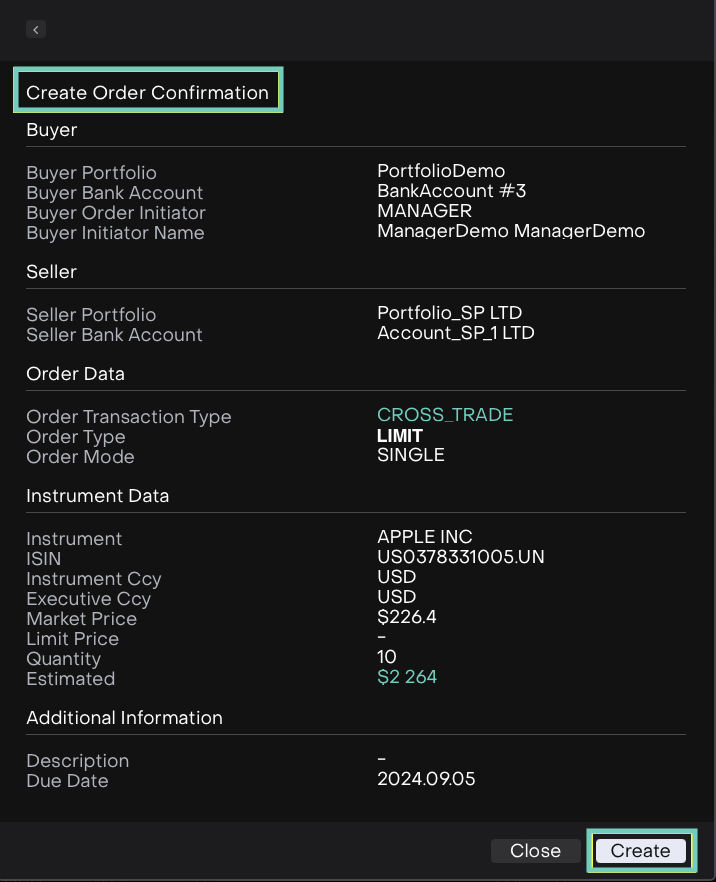Screen dimensions: 716x882
Task: Select the Portfolio_SP LTD seller portfolio
Action: [x=449, y=313]
